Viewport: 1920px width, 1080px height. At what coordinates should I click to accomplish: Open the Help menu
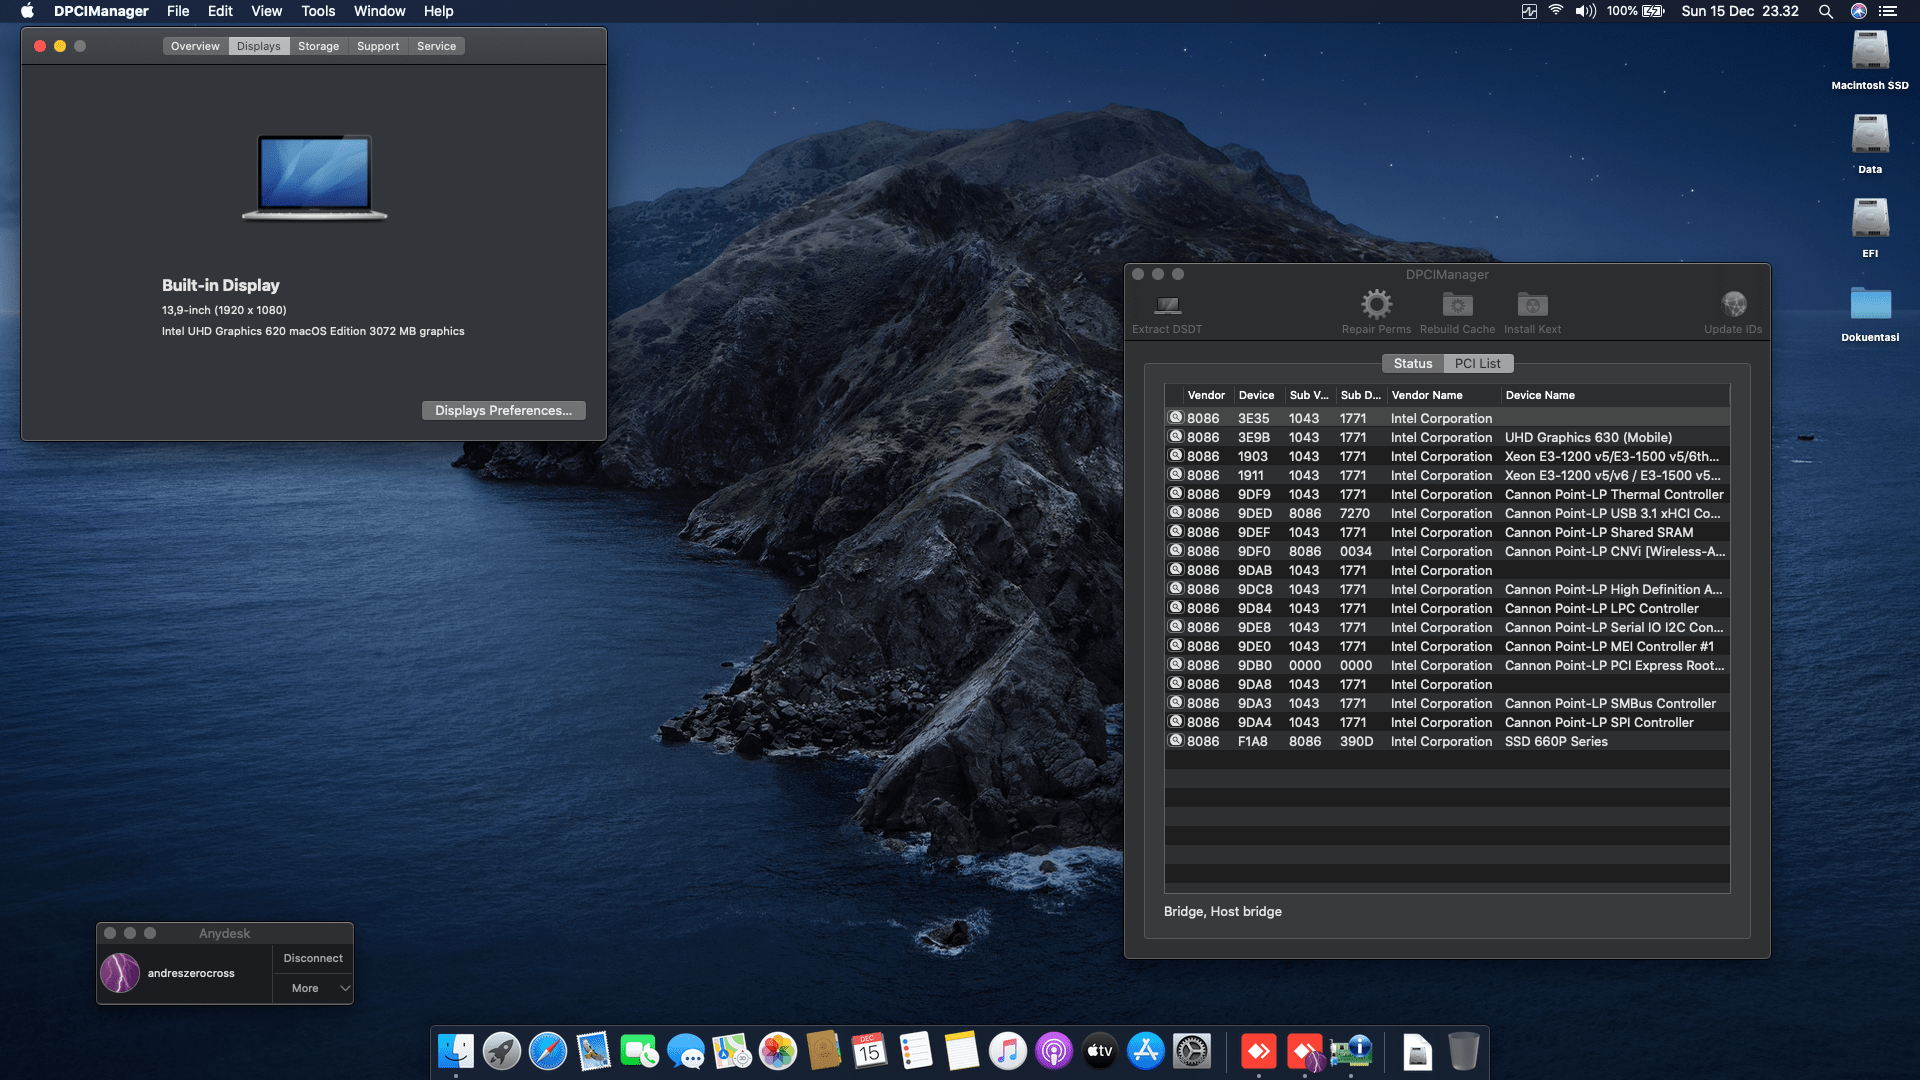[x=438, y=11]
